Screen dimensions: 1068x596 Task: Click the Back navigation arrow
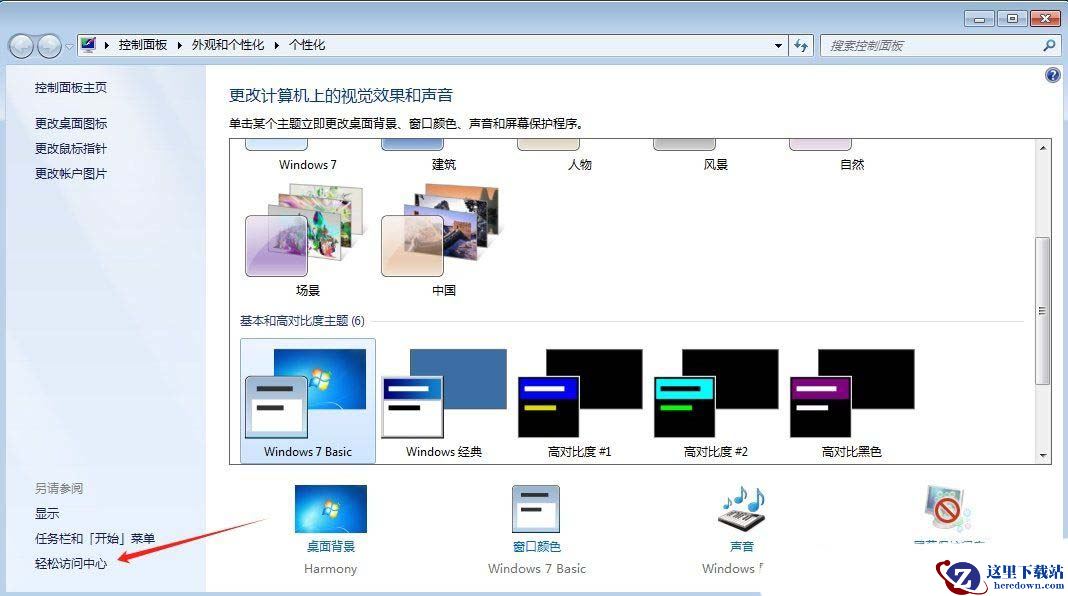click(x=21, y=46)
